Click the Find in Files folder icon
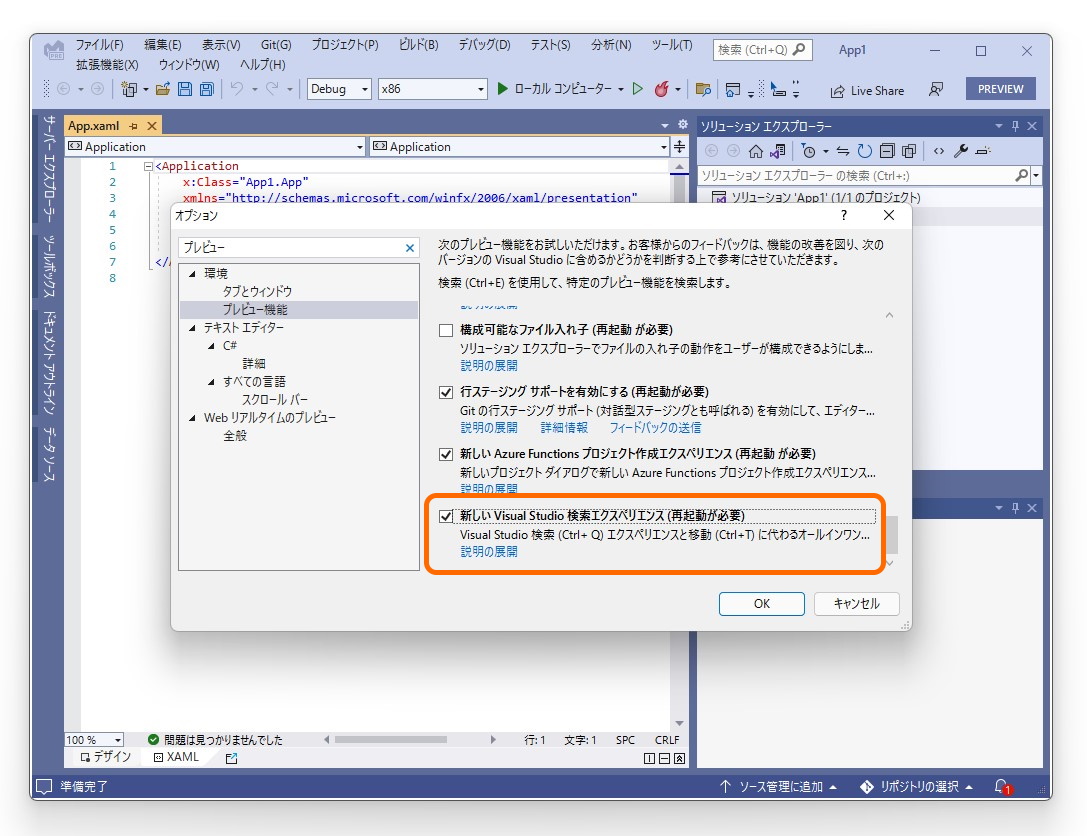1087x836 pixels. 703,89
